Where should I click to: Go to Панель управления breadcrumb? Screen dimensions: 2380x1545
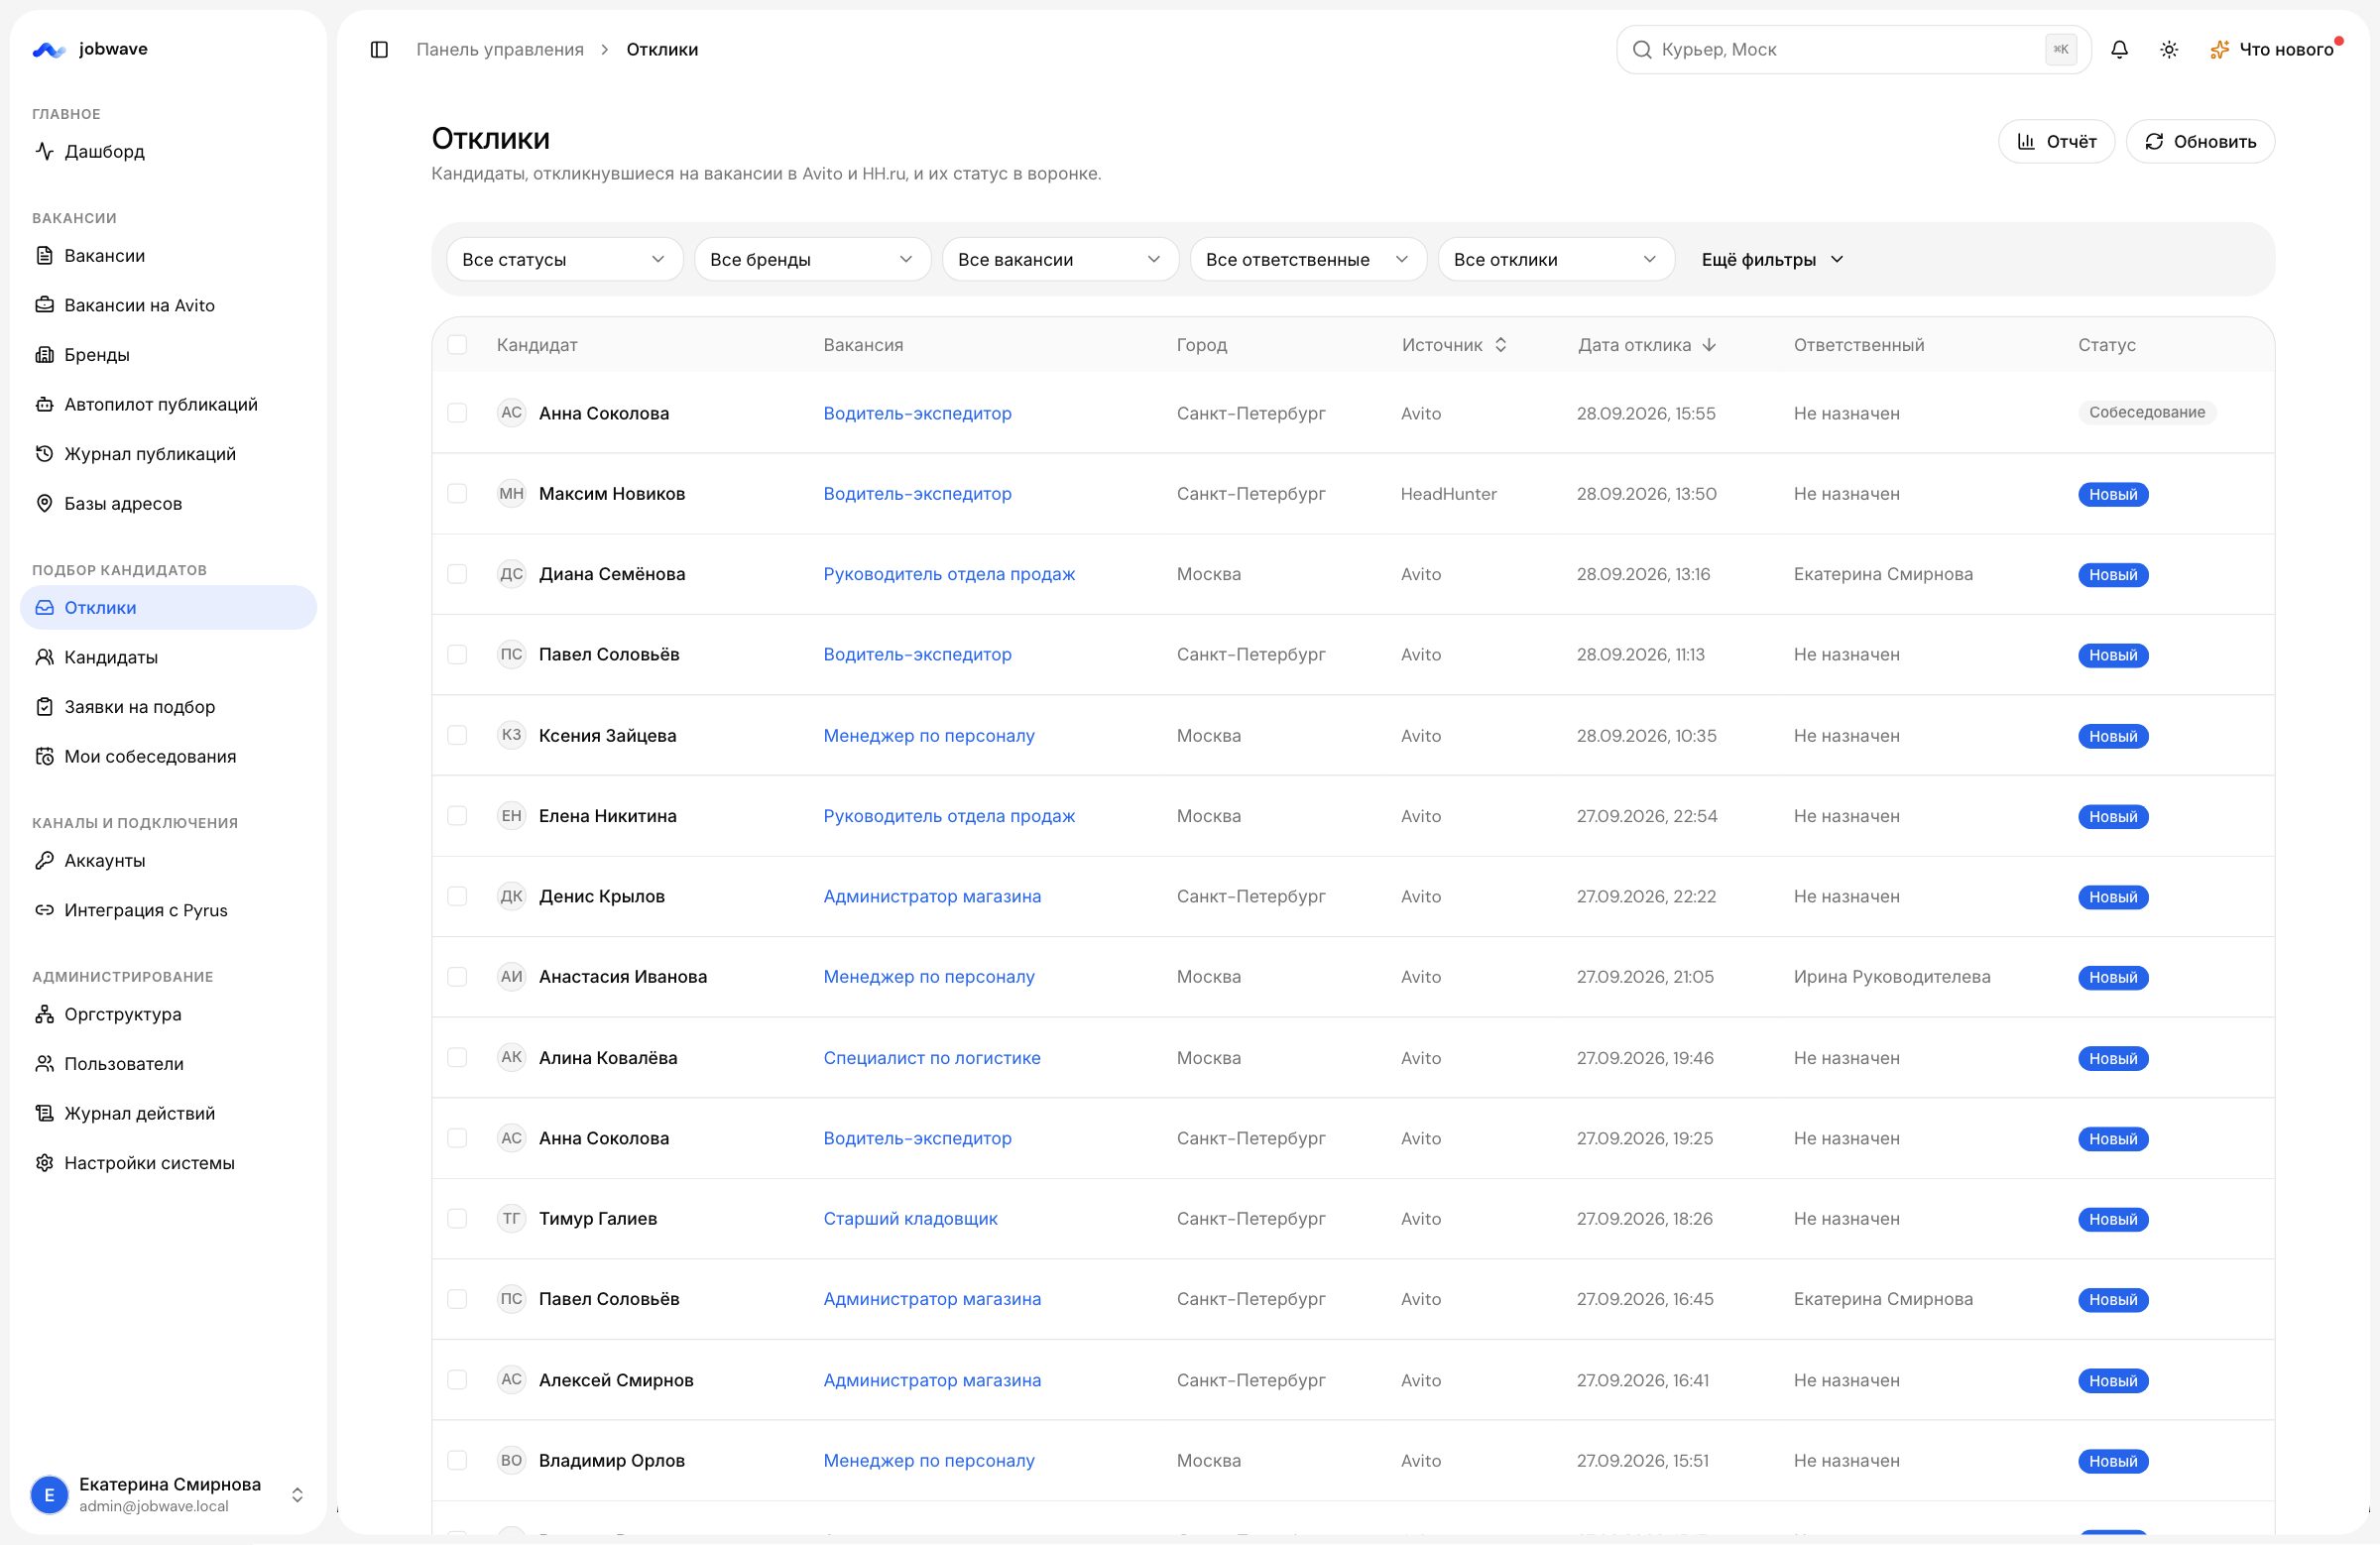click(x=500, y=49)
